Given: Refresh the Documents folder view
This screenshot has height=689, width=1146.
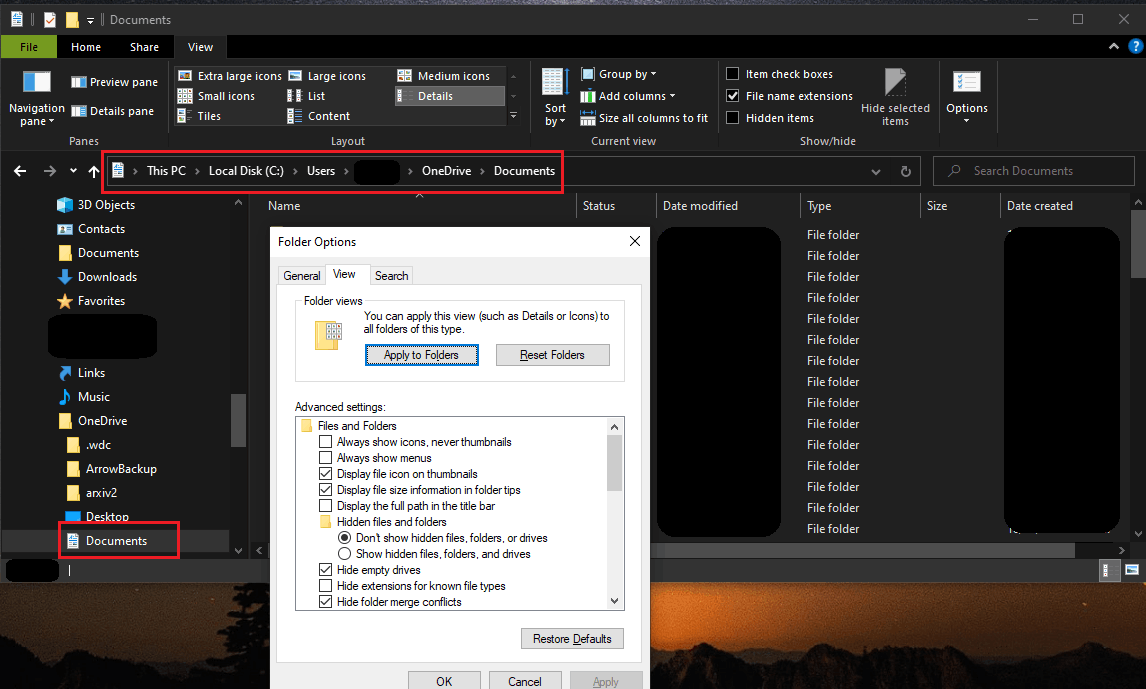Looking at the screenshot, I should click(905, 170).
